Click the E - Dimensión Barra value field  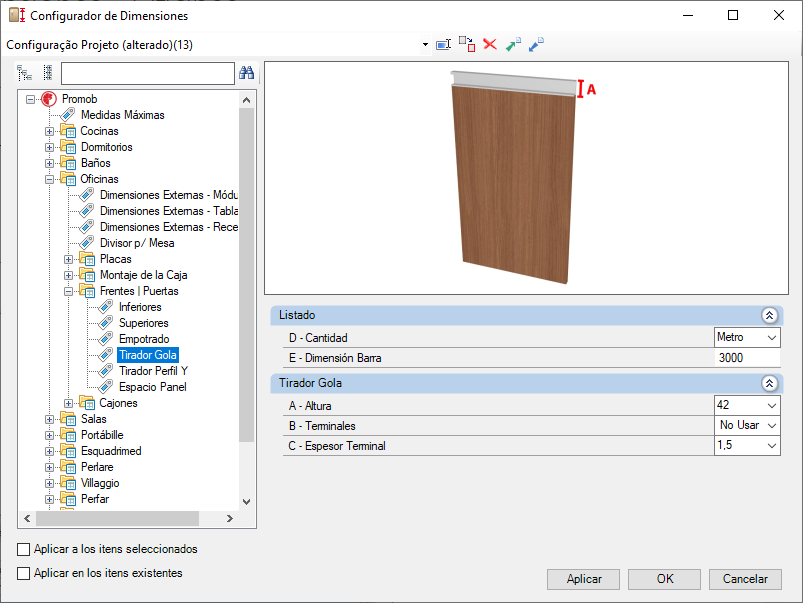pos(747,358)
